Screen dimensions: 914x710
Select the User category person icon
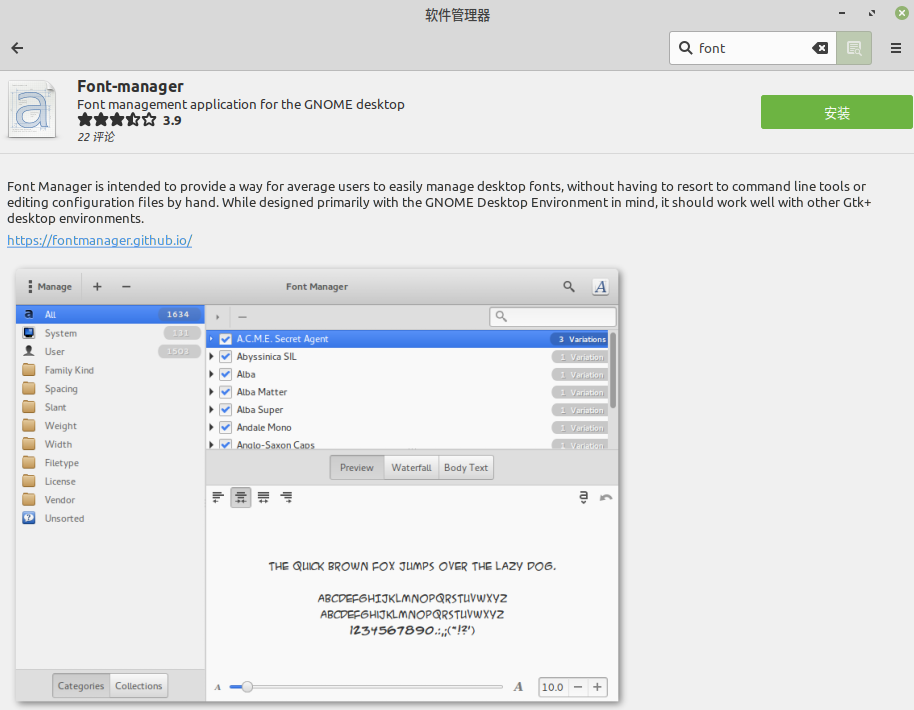29,352
